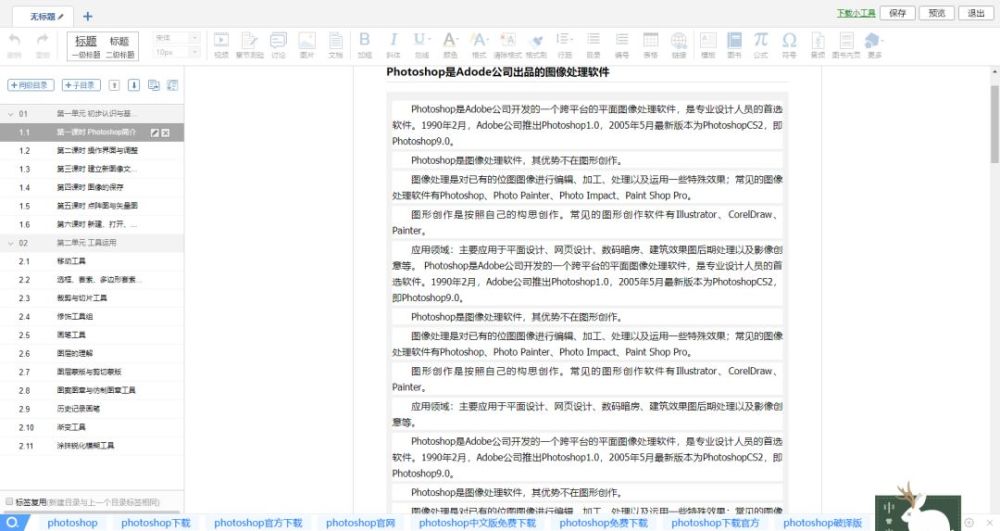This screenshot has width=1000, height=531.
Task: Open lesson 1.4 图像的保存
Action: click(92, 187)
